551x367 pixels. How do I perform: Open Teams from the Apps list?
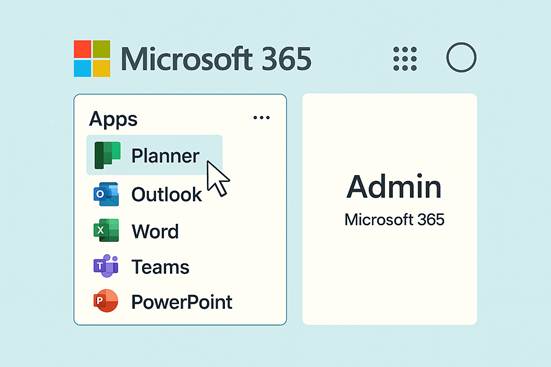click(160, 267)
